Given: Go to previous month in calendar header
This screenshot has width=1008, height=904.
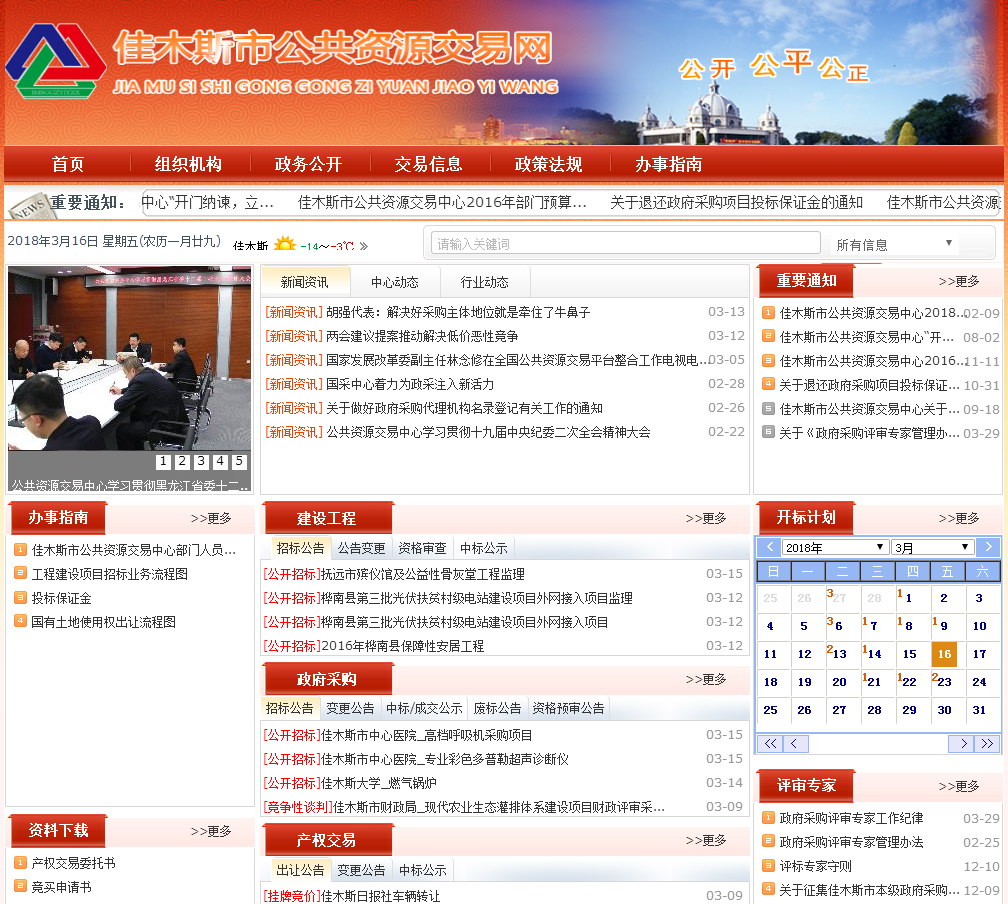Looking at the screenshot, I should pos(769,547).
